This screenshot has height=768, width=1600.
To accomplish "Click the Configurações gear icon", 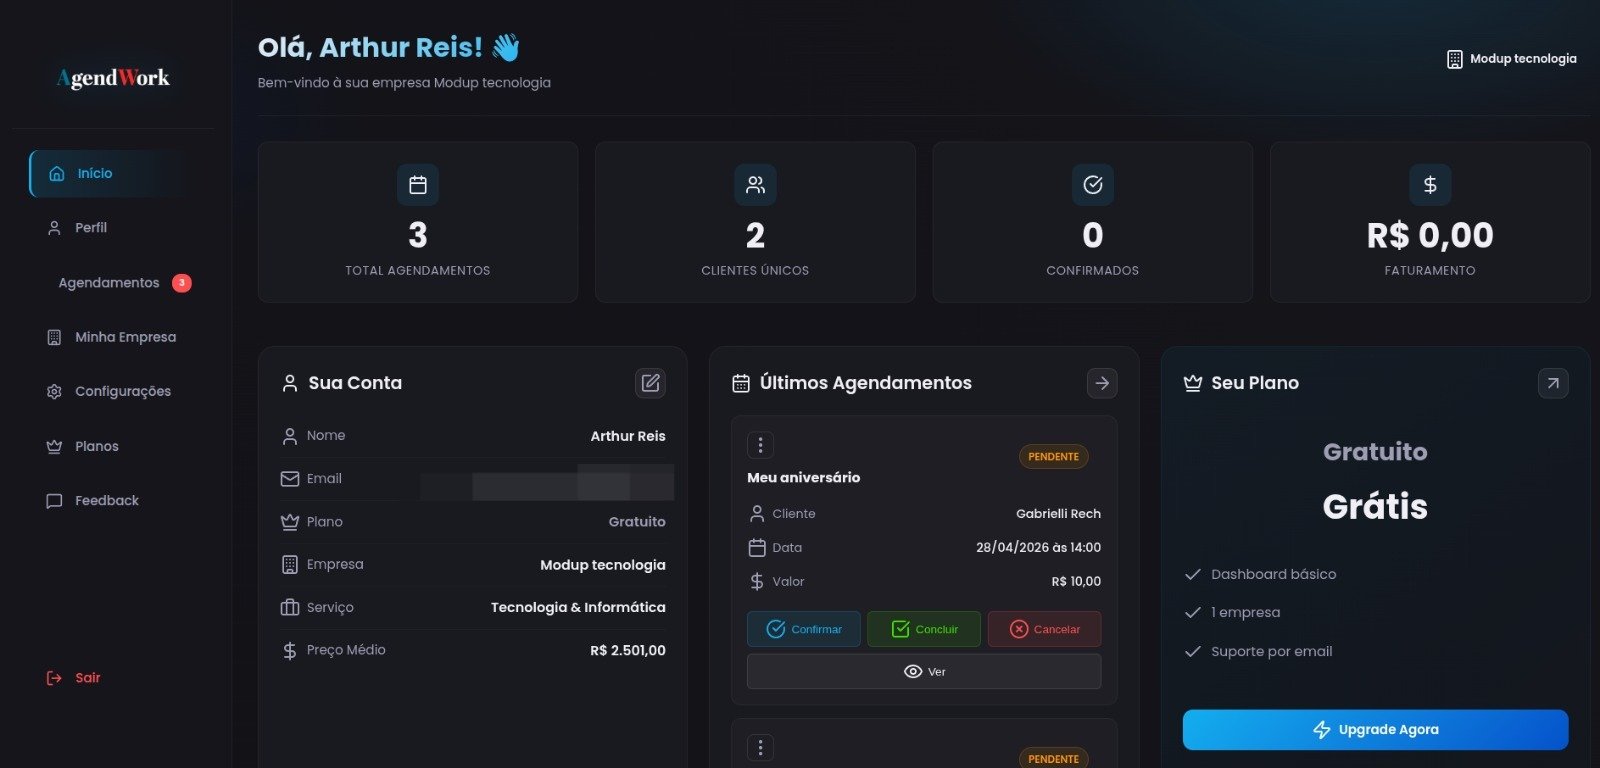I will [54, 392].
